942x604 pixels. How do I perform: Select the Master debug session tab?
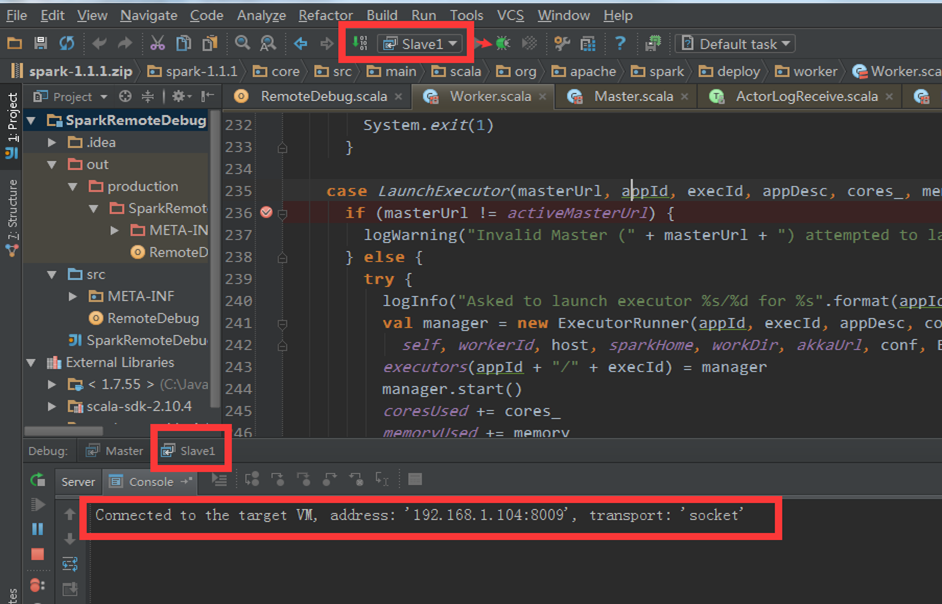click(115, 451)
